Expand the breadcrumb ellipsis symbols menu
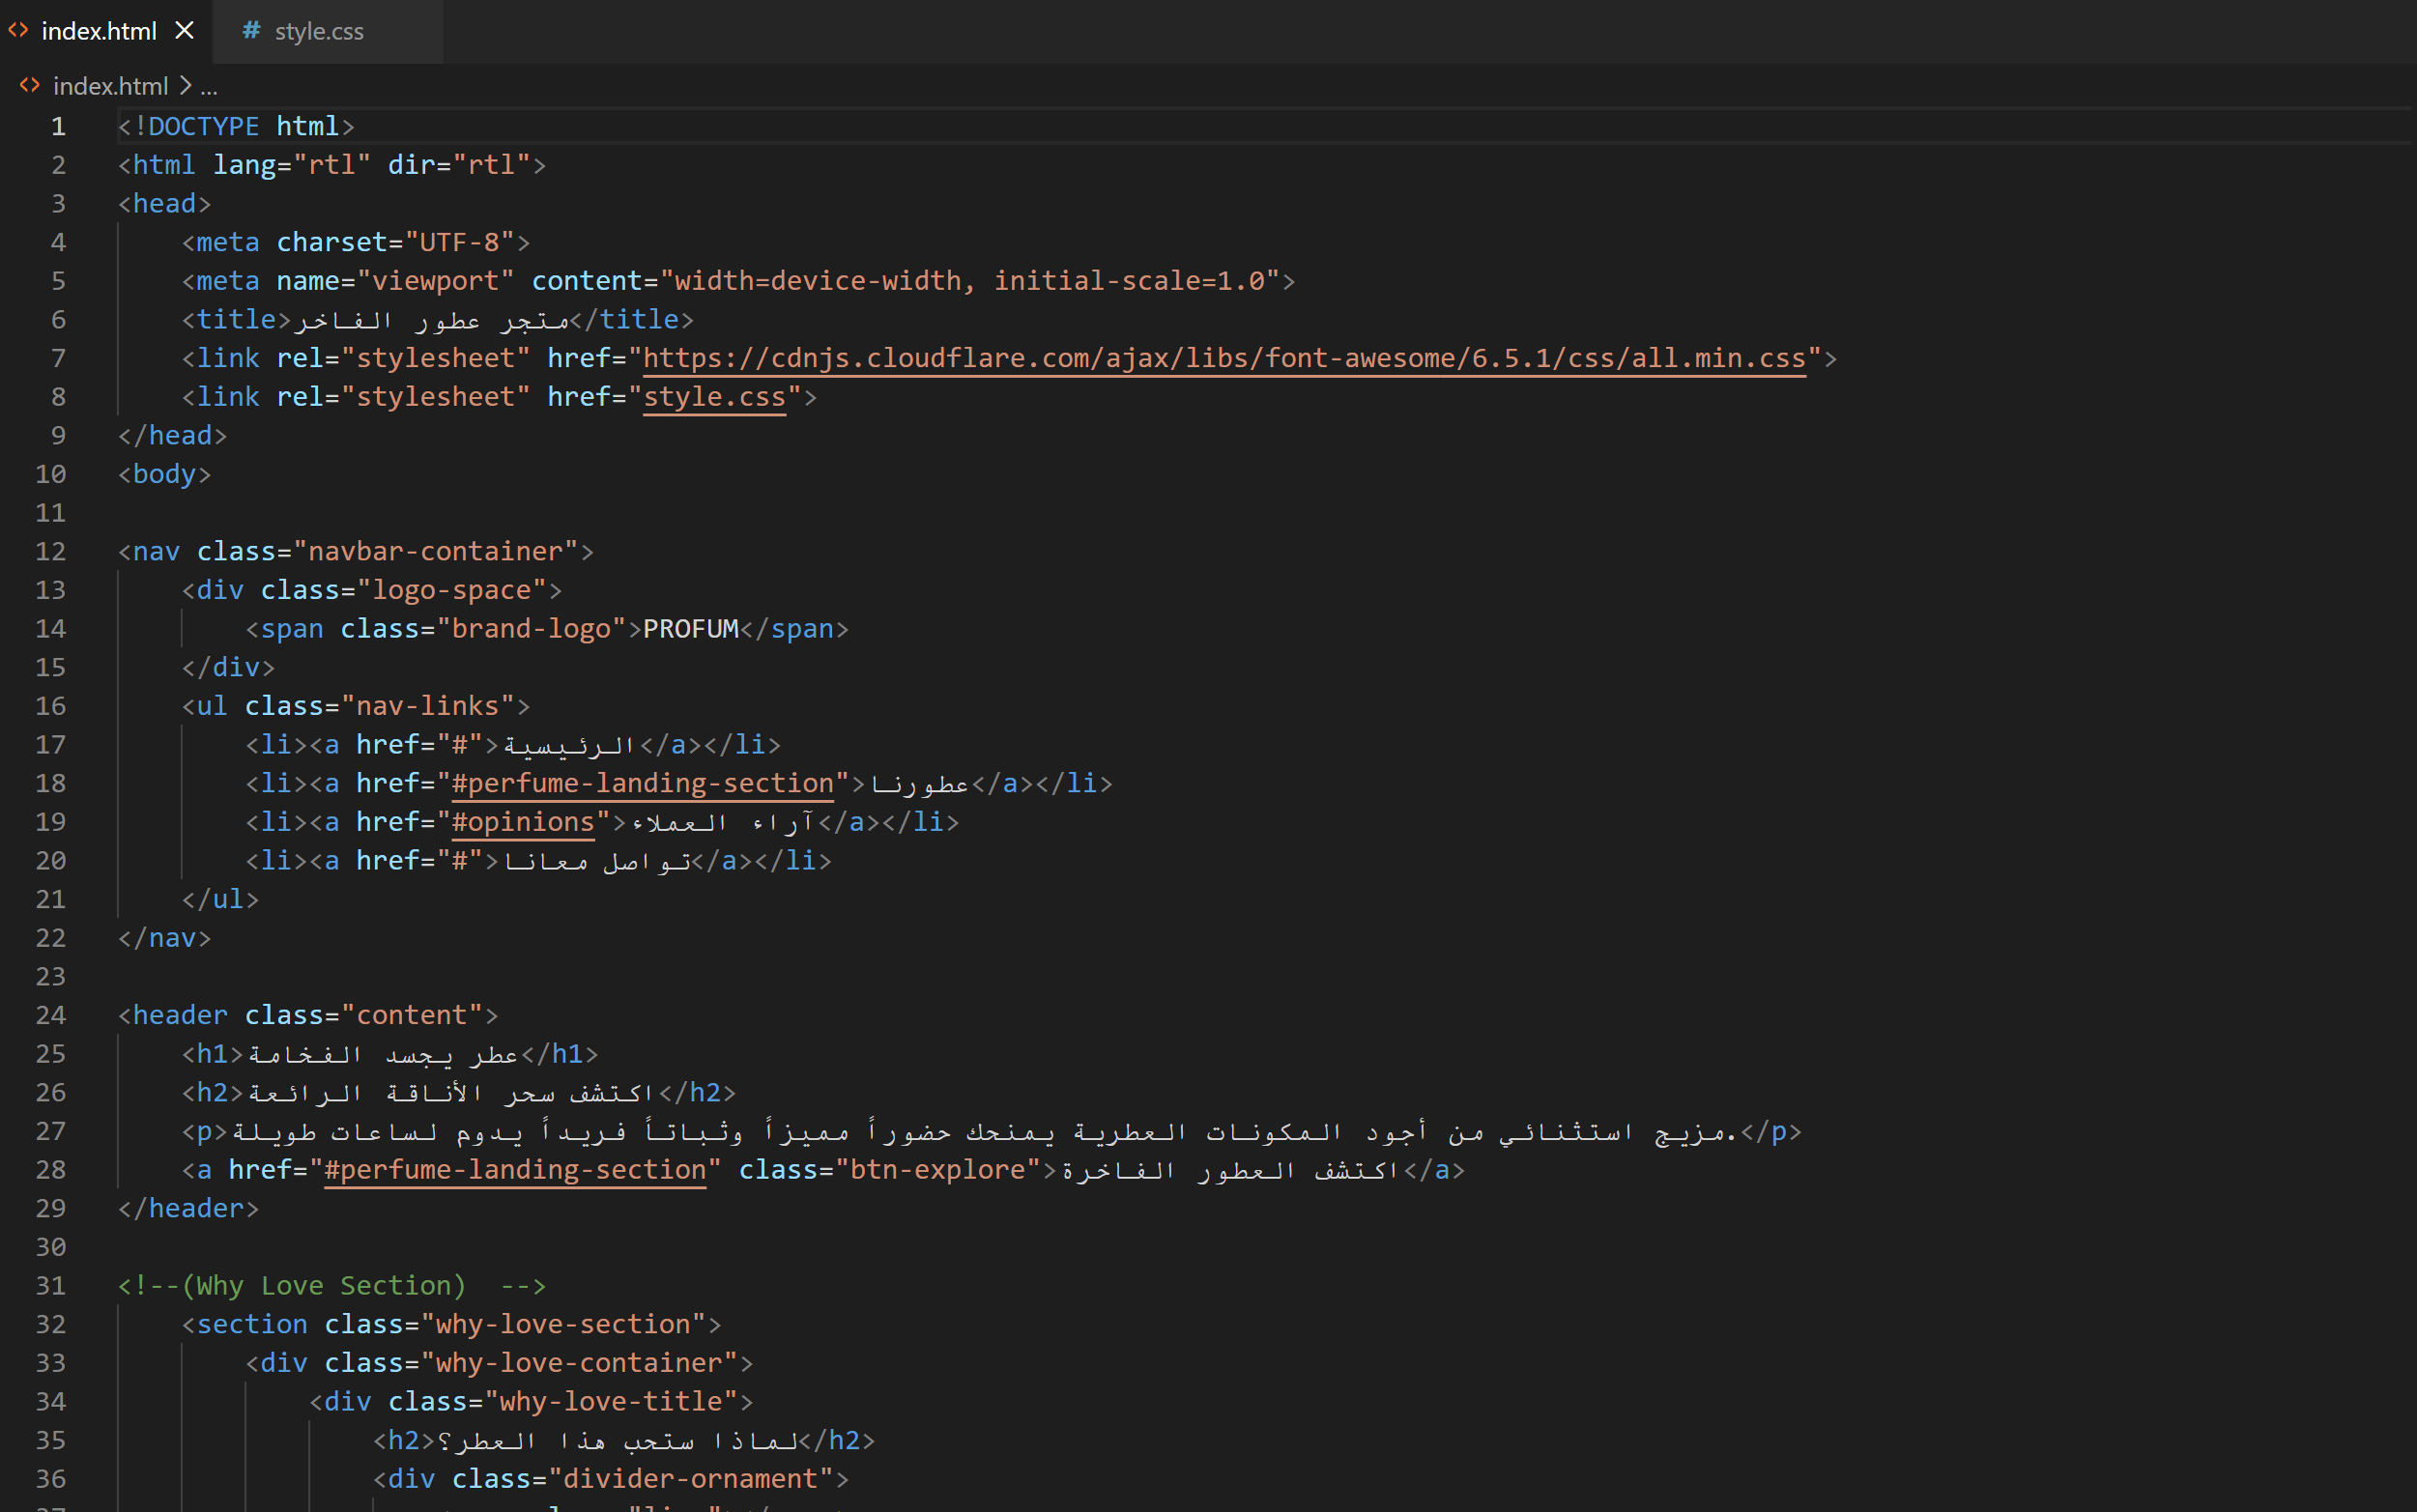 [208, 88]
